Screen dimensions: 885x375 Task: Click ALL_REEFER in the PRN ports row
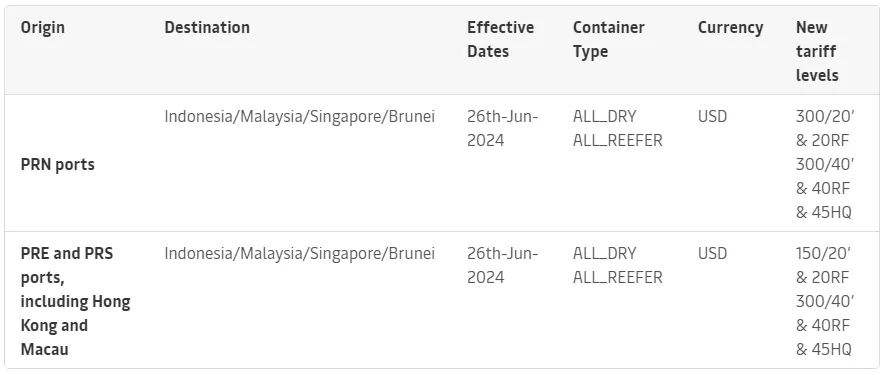tap(617, 140)
